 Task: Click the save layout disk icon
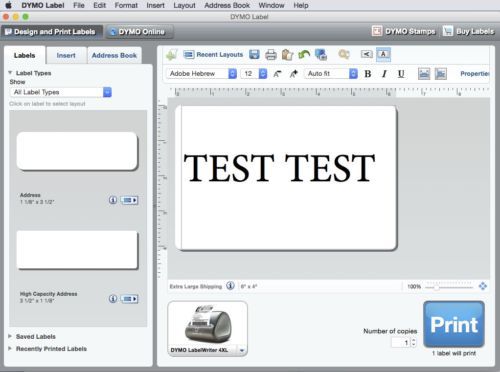[x=254, y=55]
